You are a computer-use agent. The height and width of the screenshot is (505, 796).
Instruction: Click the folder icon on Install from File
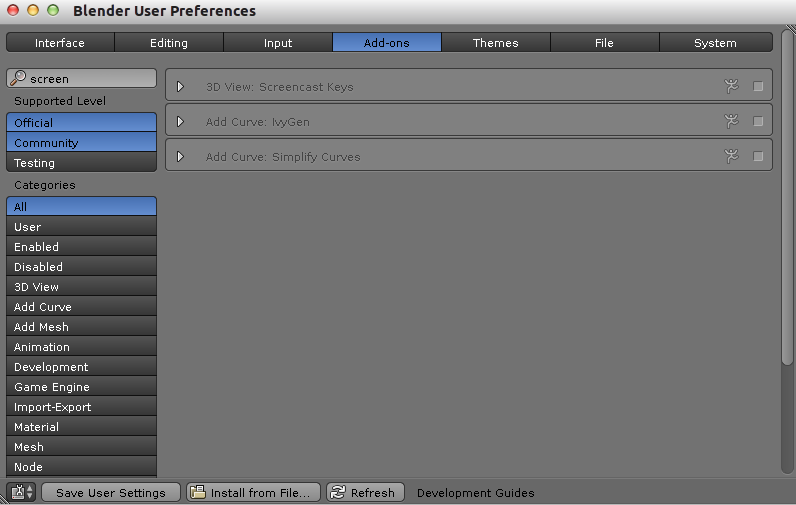click(x=198, y=492)
